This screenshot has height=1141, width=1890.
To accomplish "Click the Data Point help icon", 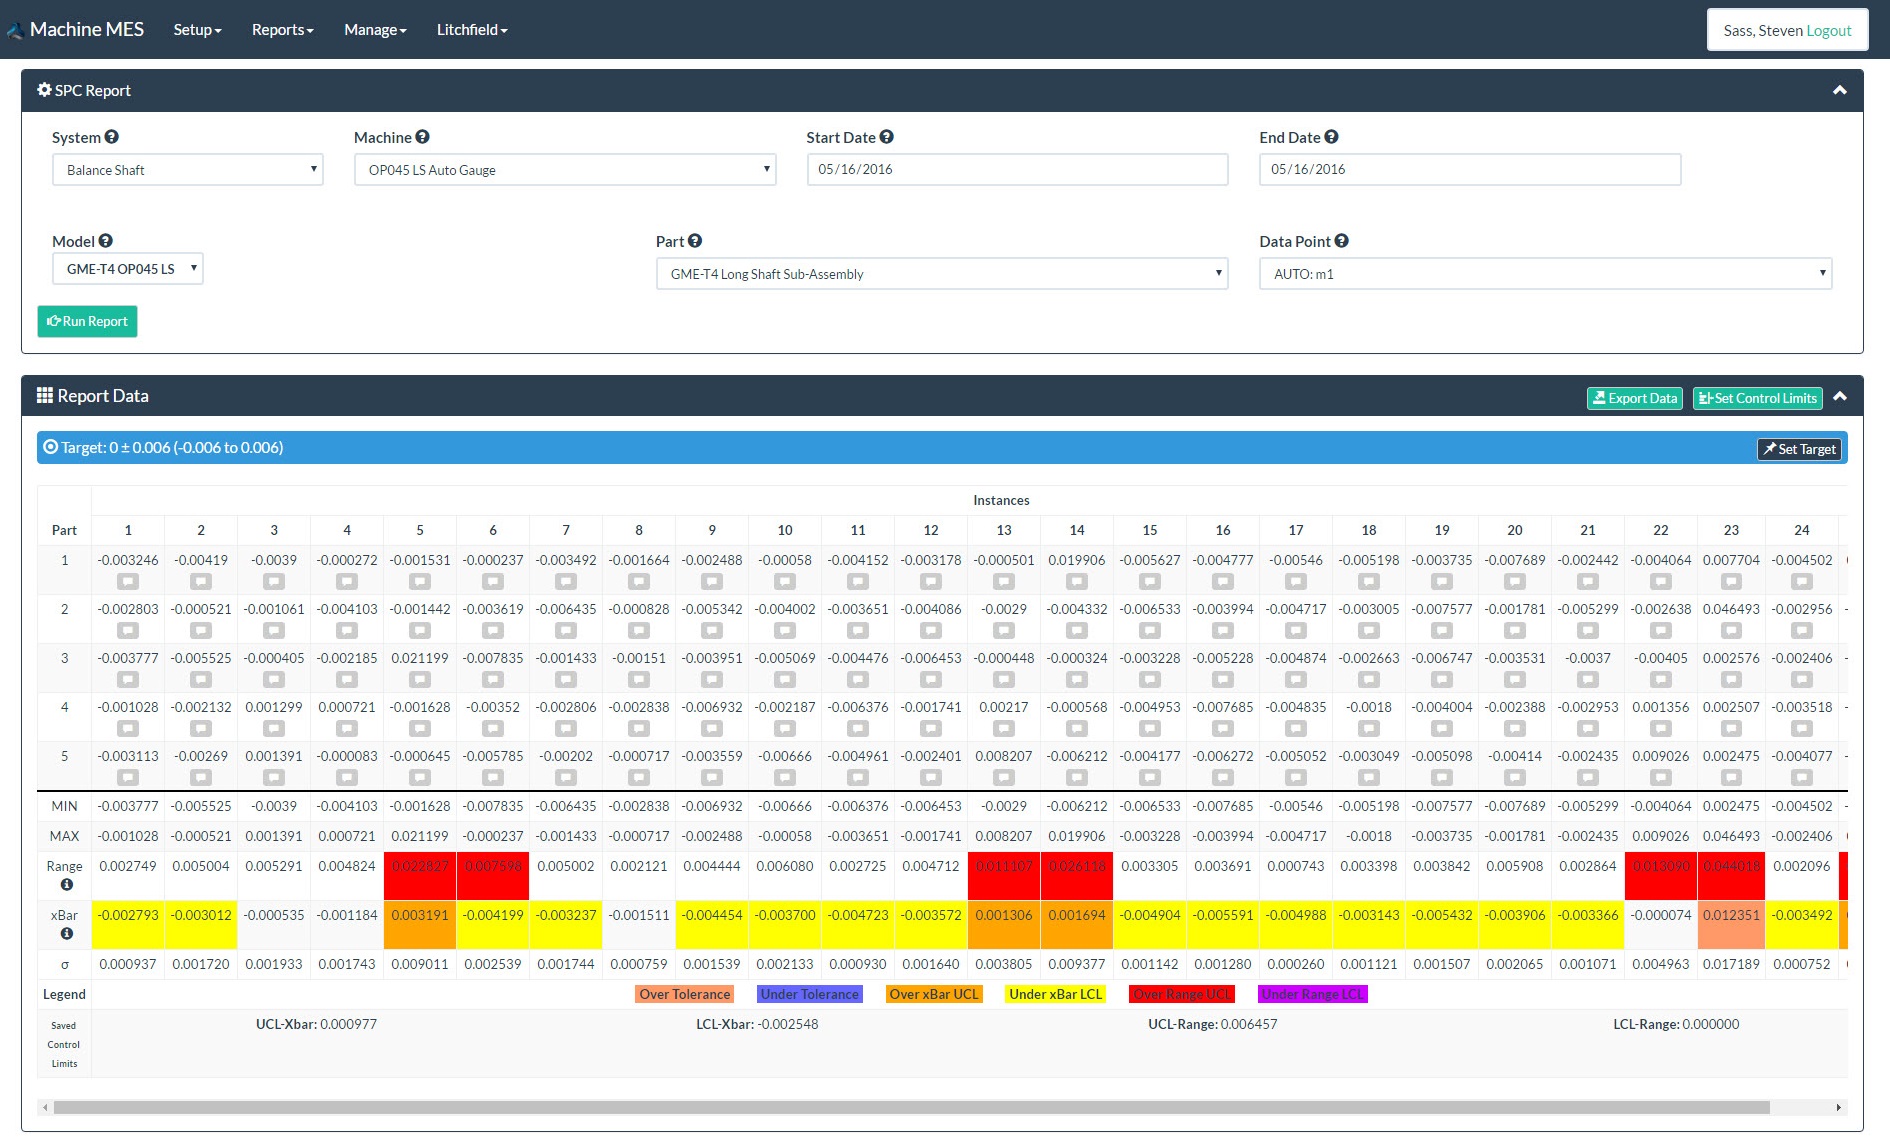I will [x=1342, y=241].
